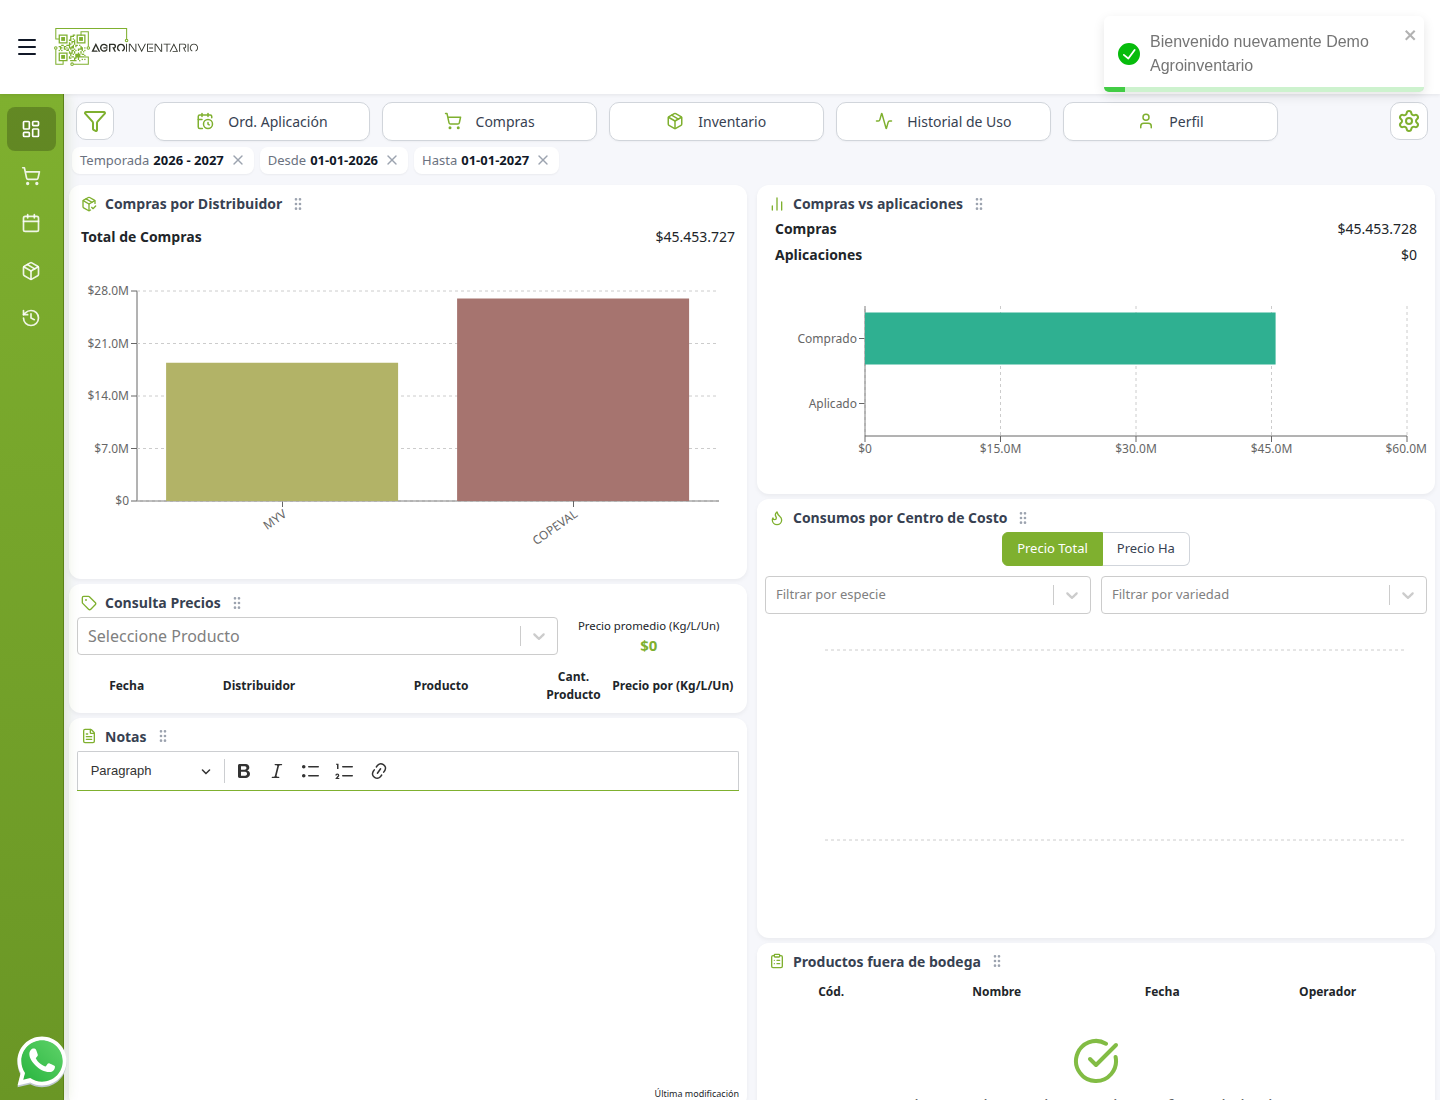Image resolution: width=1440 pixels, height=1100 pixels.
Task: Grab the Productos fuera de bodega drag handle
Action: point(997,961)
